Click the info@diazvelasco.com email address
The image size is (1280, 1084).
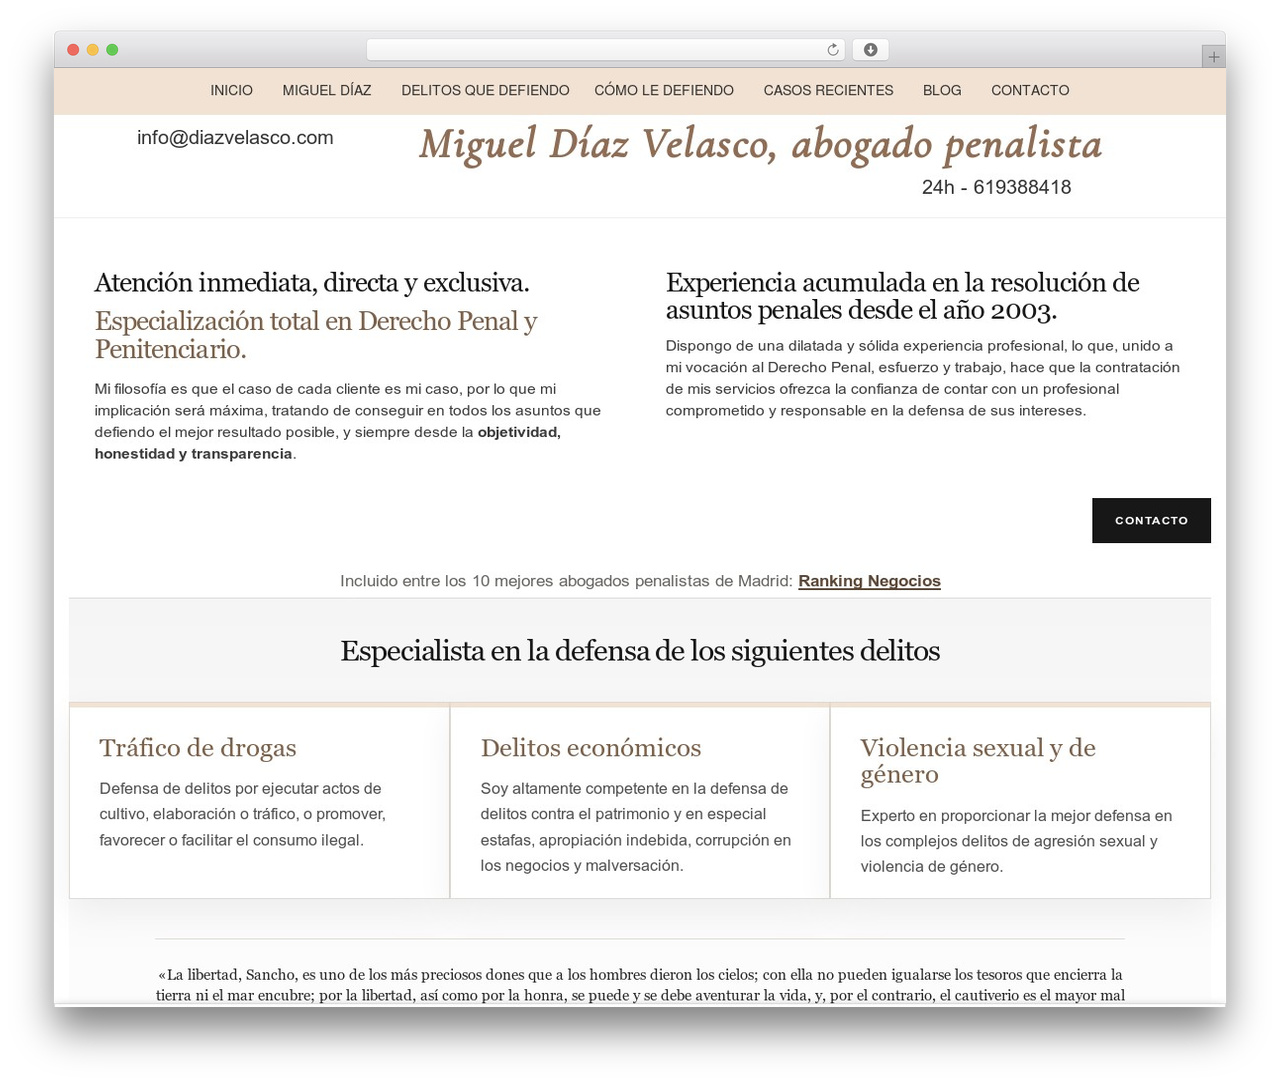[x=235, y=138]
